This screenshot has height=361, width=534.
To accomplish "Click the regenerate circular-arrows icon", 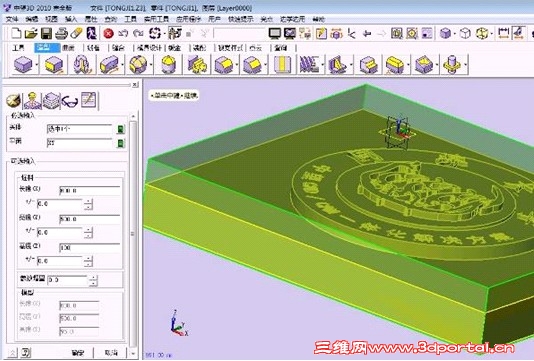I will coord(155,33).
